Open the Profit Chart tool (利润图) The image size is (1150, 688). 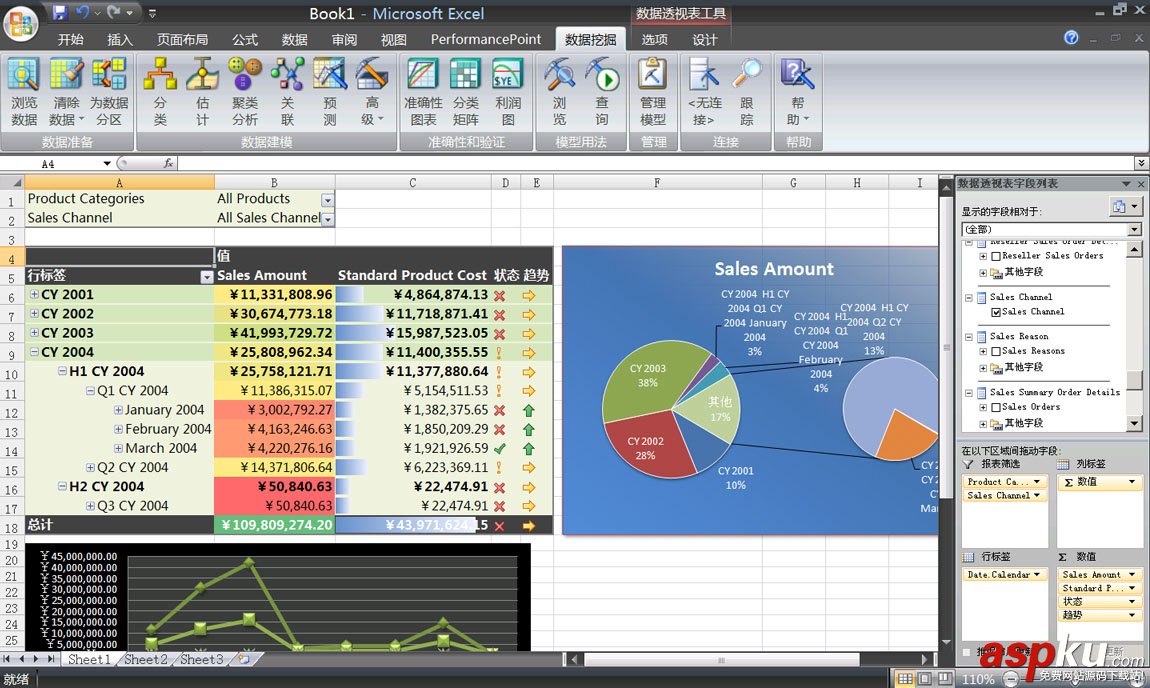click(x=508, y=92)
